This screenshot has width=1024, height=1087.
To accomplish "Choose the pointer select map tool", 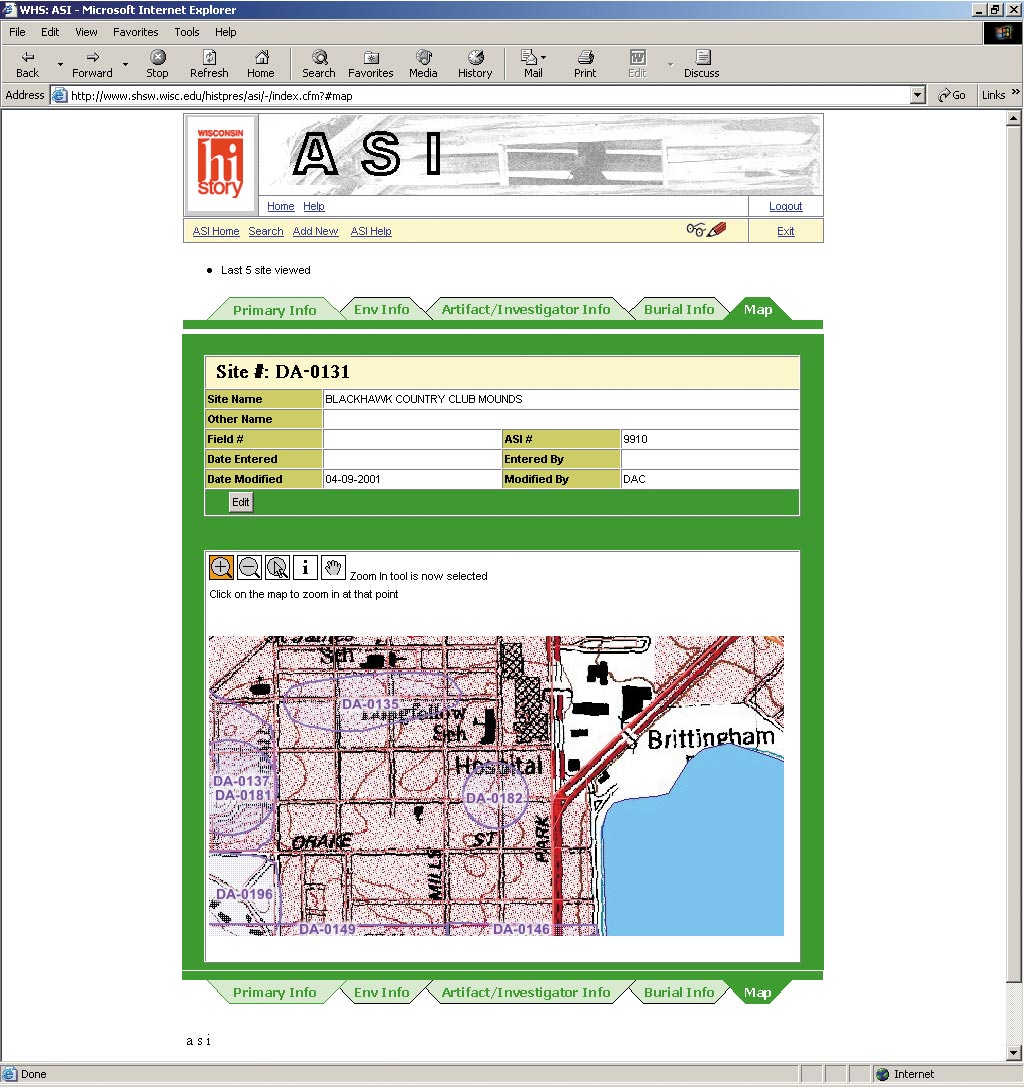I will tap(277, 568).
